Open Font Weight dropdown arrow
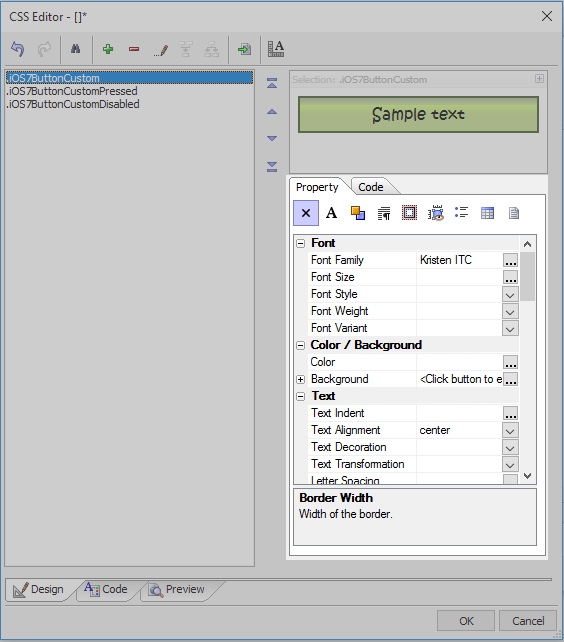This screenshot has width=564, height=642. coord(510,312)
